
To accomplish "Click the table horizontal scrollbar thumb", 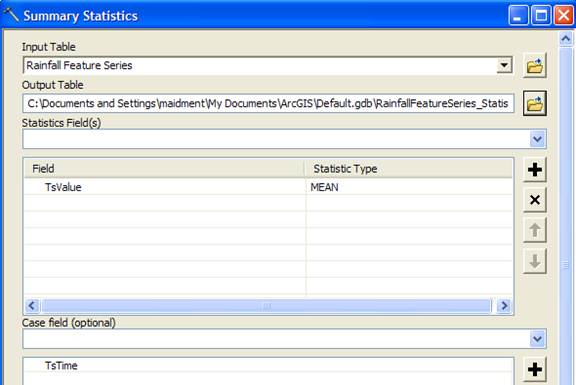I will 267,306.
